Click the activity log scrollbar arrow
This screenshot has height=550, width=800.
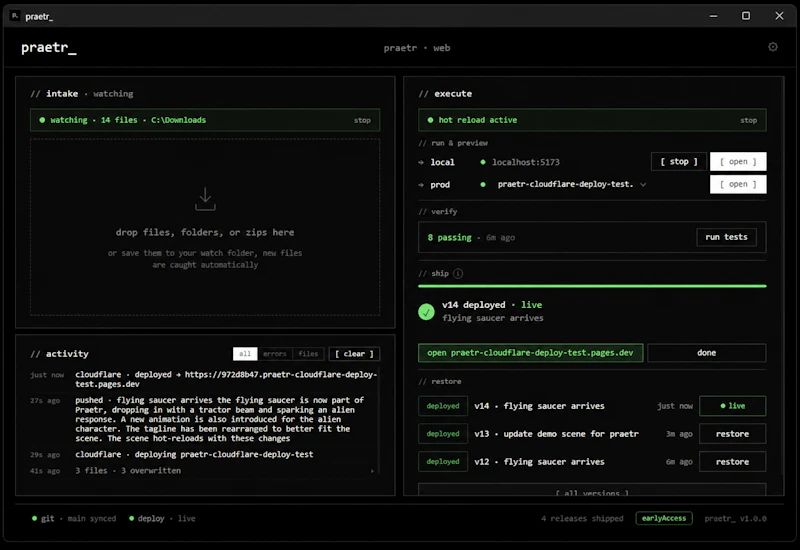tap(372, 471)
